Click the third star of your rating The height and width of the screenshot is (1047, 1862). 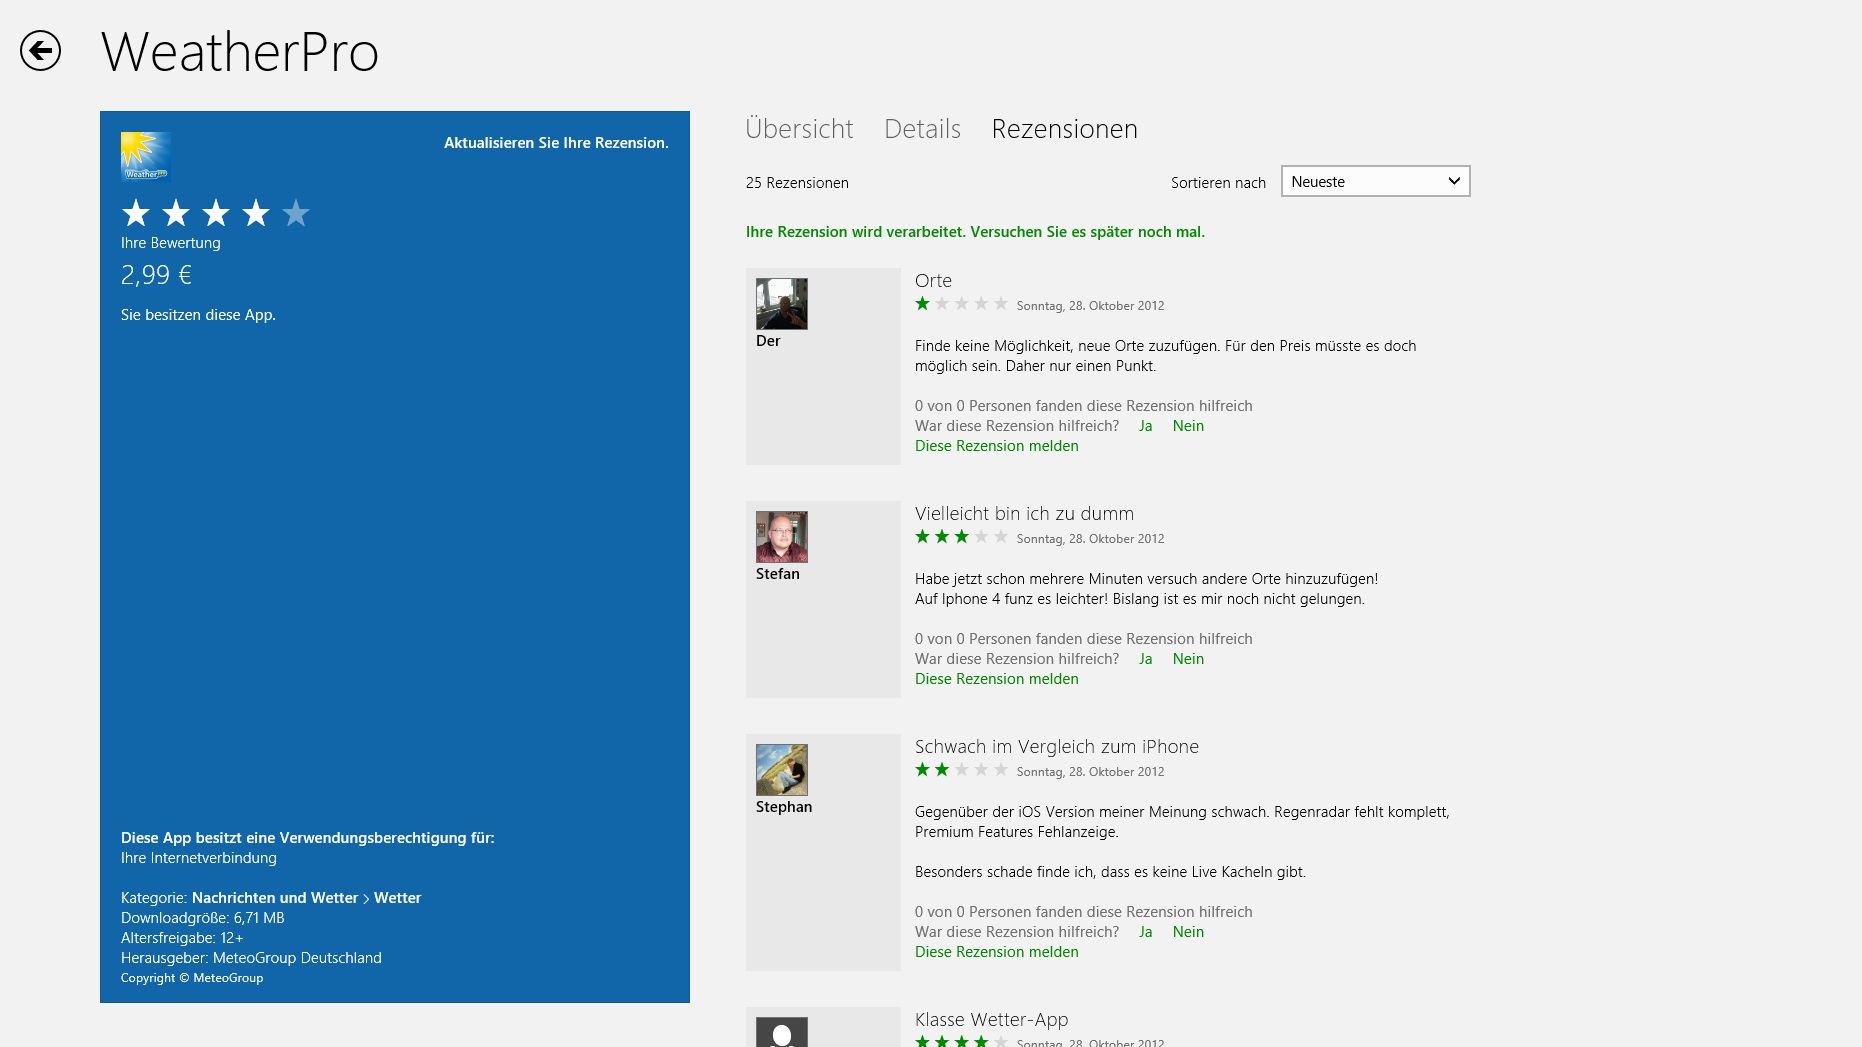pos(216,213)
